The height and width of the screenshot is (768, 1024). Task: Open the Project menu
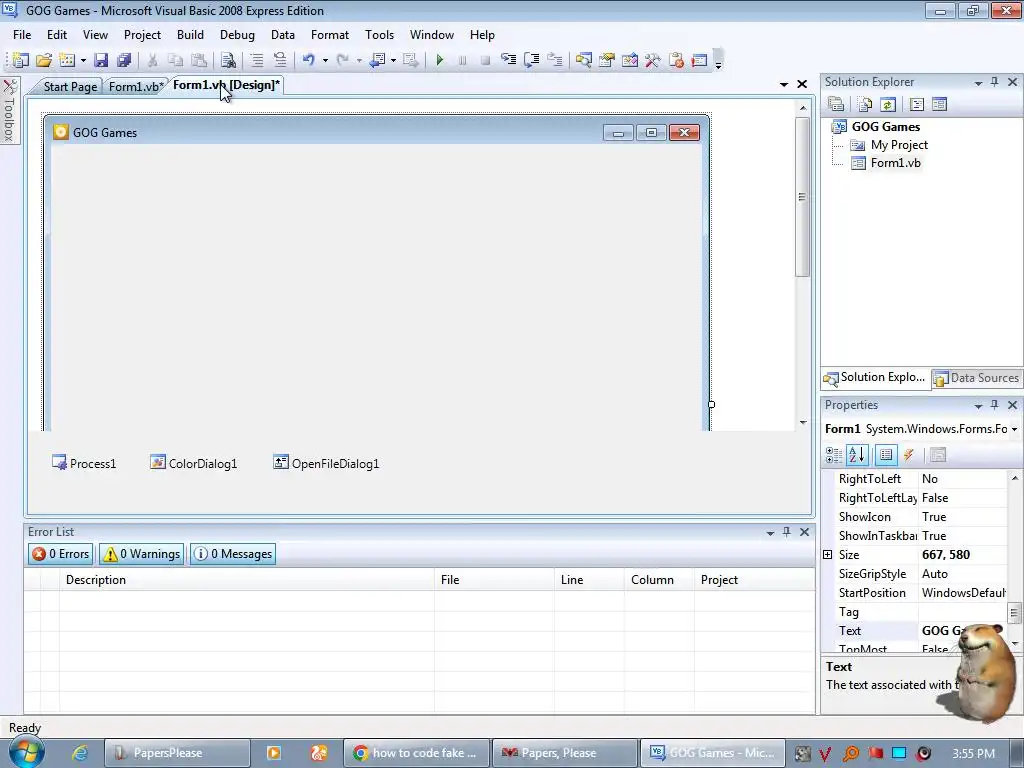pyautogui.click(x=142, y=35)
